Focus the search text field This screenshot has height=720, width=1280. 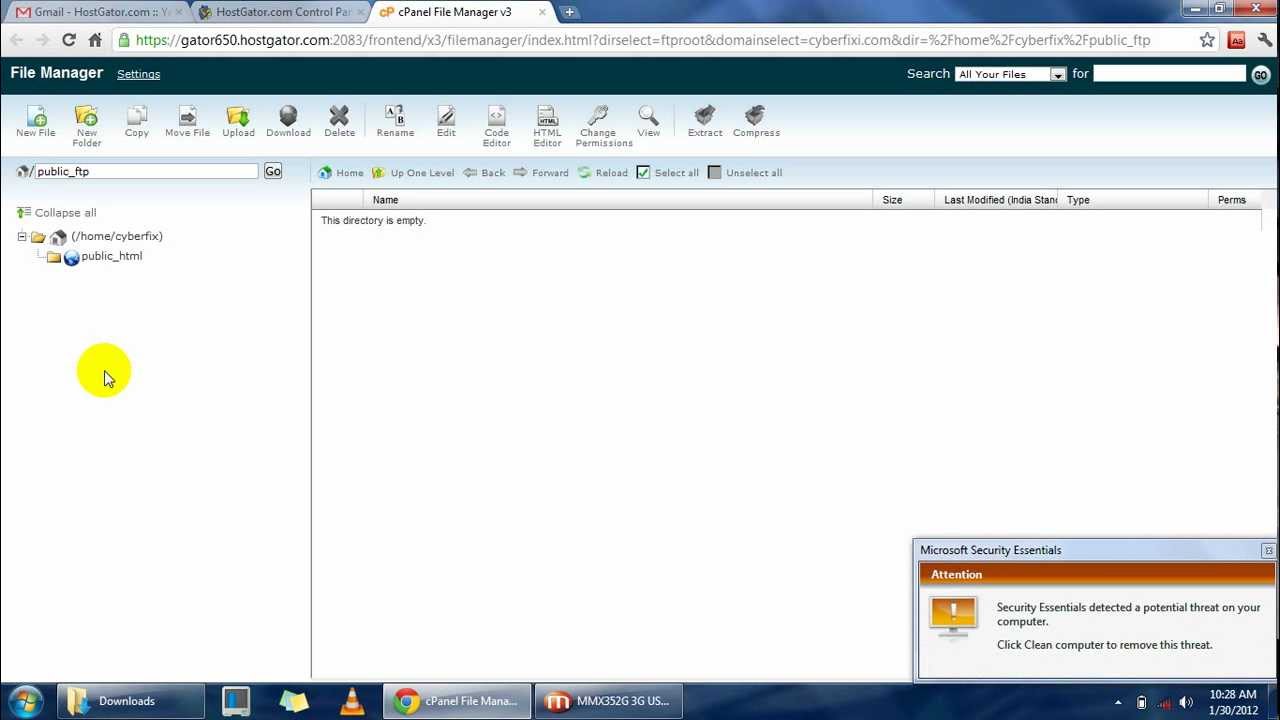pos(1169,73)
